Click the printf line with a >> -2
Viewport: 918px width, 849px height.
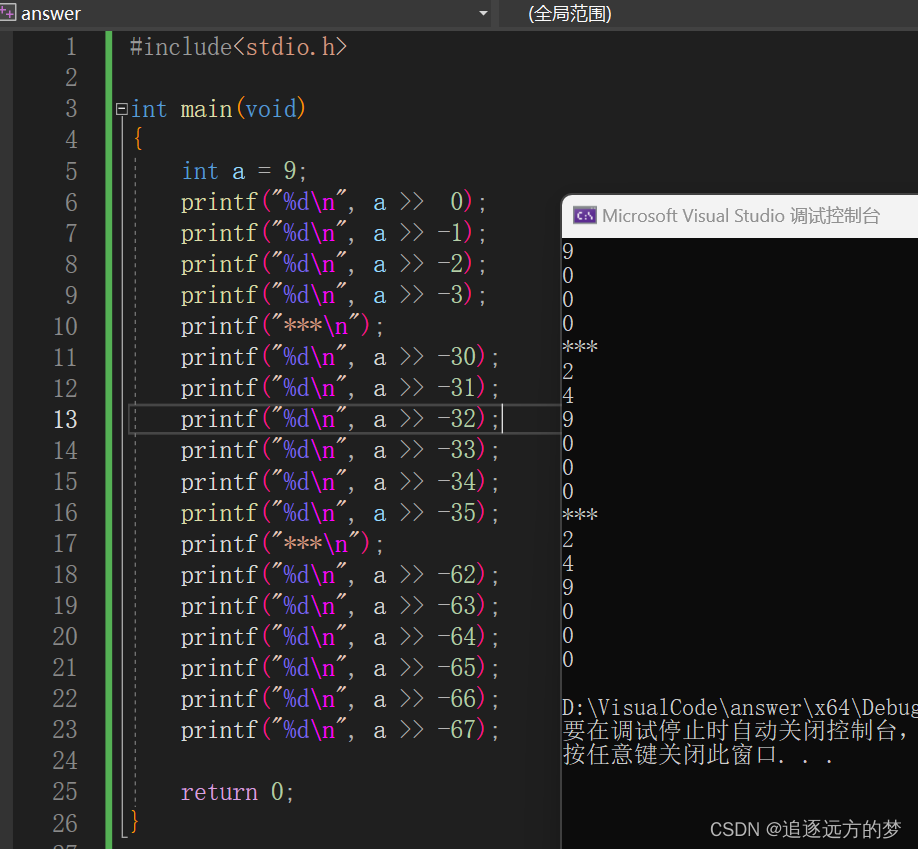pyautogui.click(x=333, y=265)
